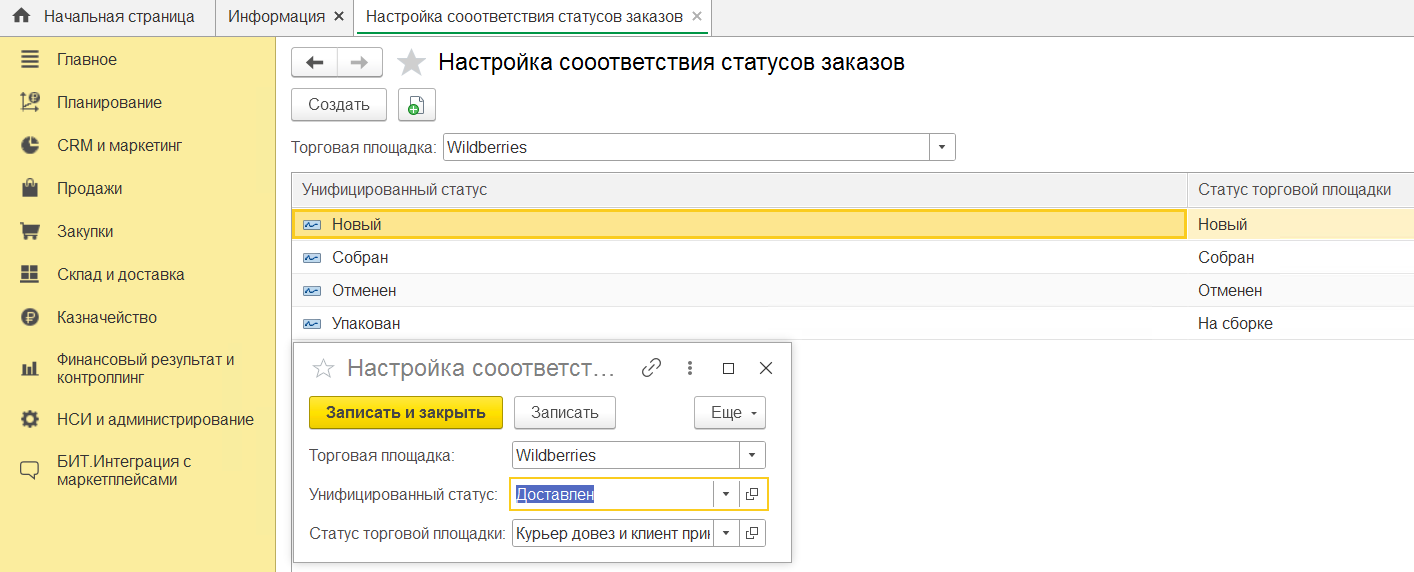Copy link icon in dialog header

click(651, 368)
